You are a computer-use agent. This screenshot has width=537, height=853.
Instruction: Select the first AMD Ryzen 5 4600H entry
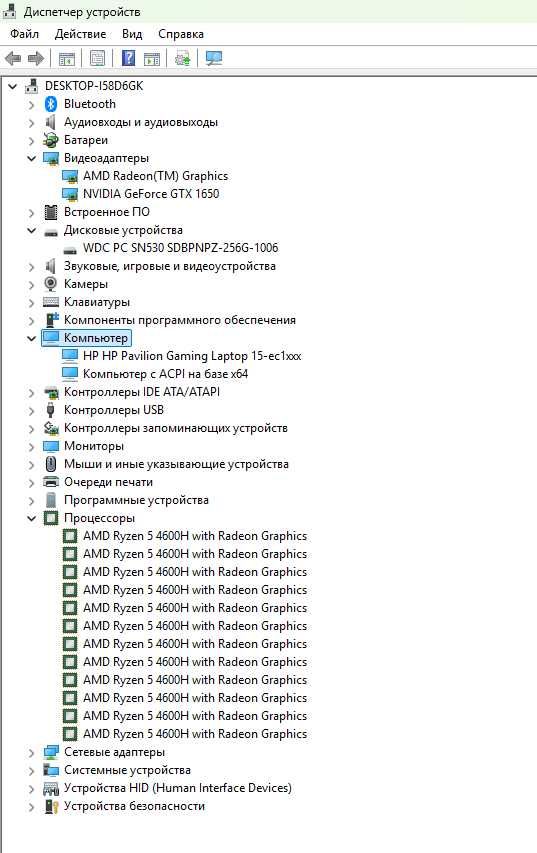195,536
